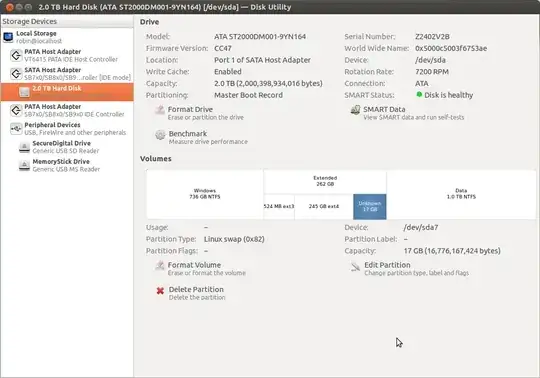
Task: Click the green SMART status indicator dot
Action: coord(419,94)
